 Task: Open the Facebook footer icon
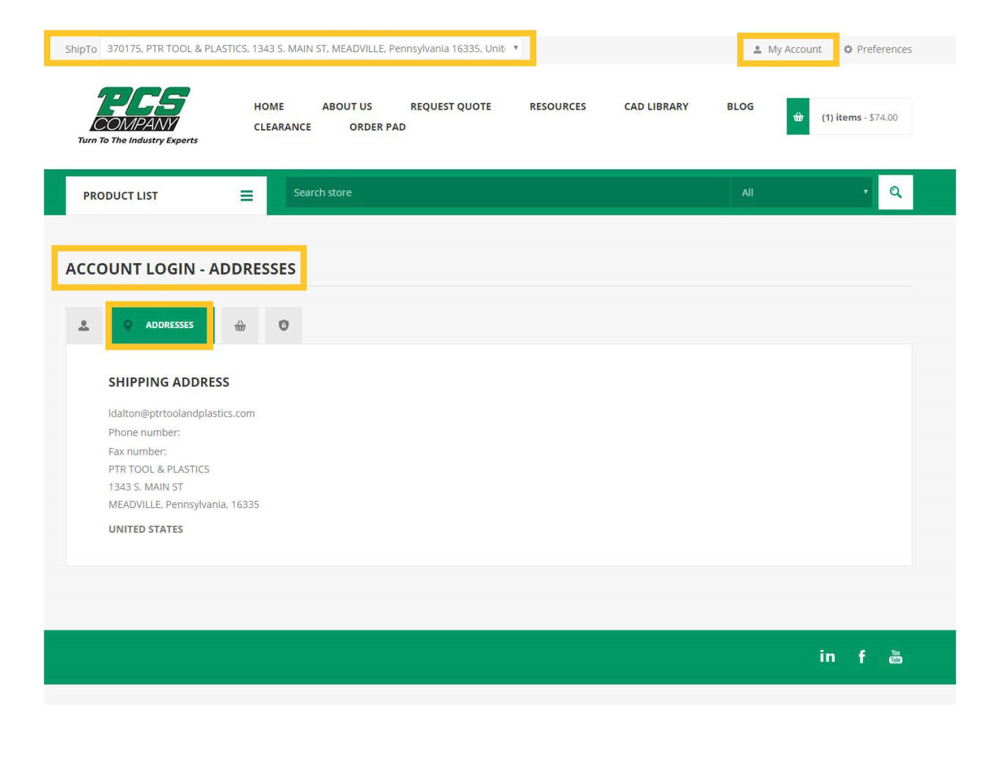click(x=862, y=657)
